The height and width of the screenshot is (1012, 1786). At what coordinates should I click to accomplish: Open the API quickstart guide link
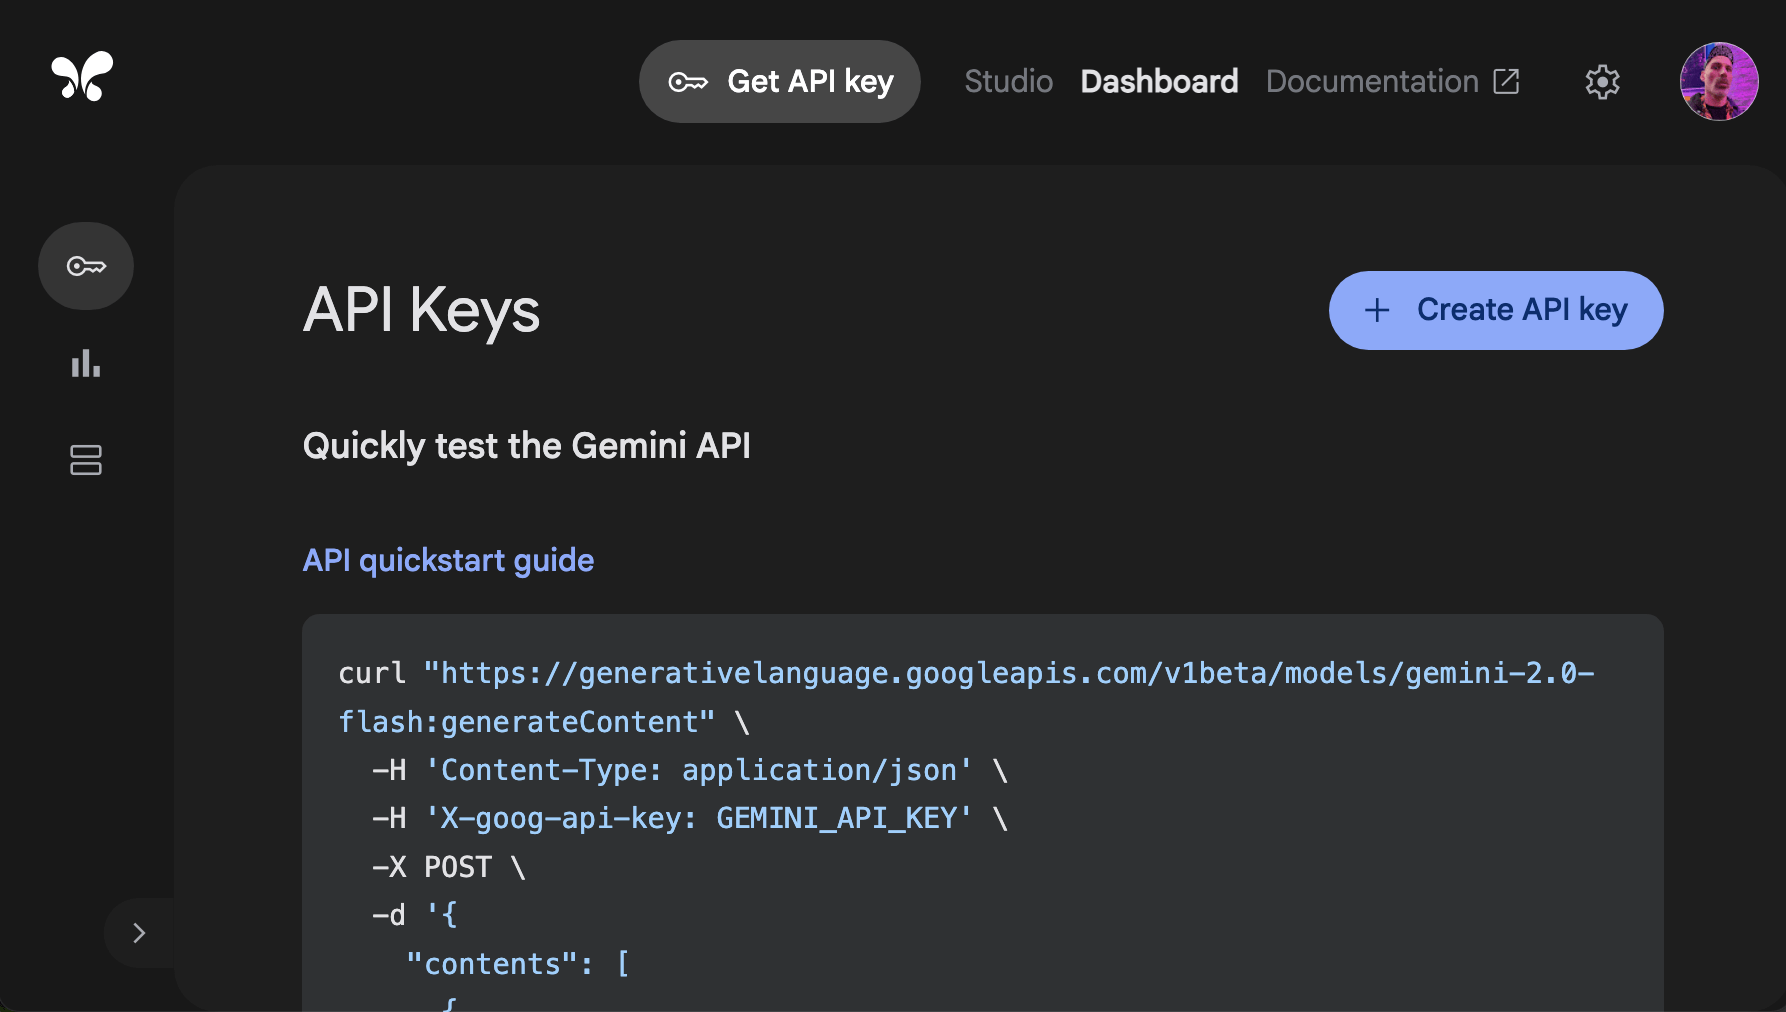coord(448,560)
